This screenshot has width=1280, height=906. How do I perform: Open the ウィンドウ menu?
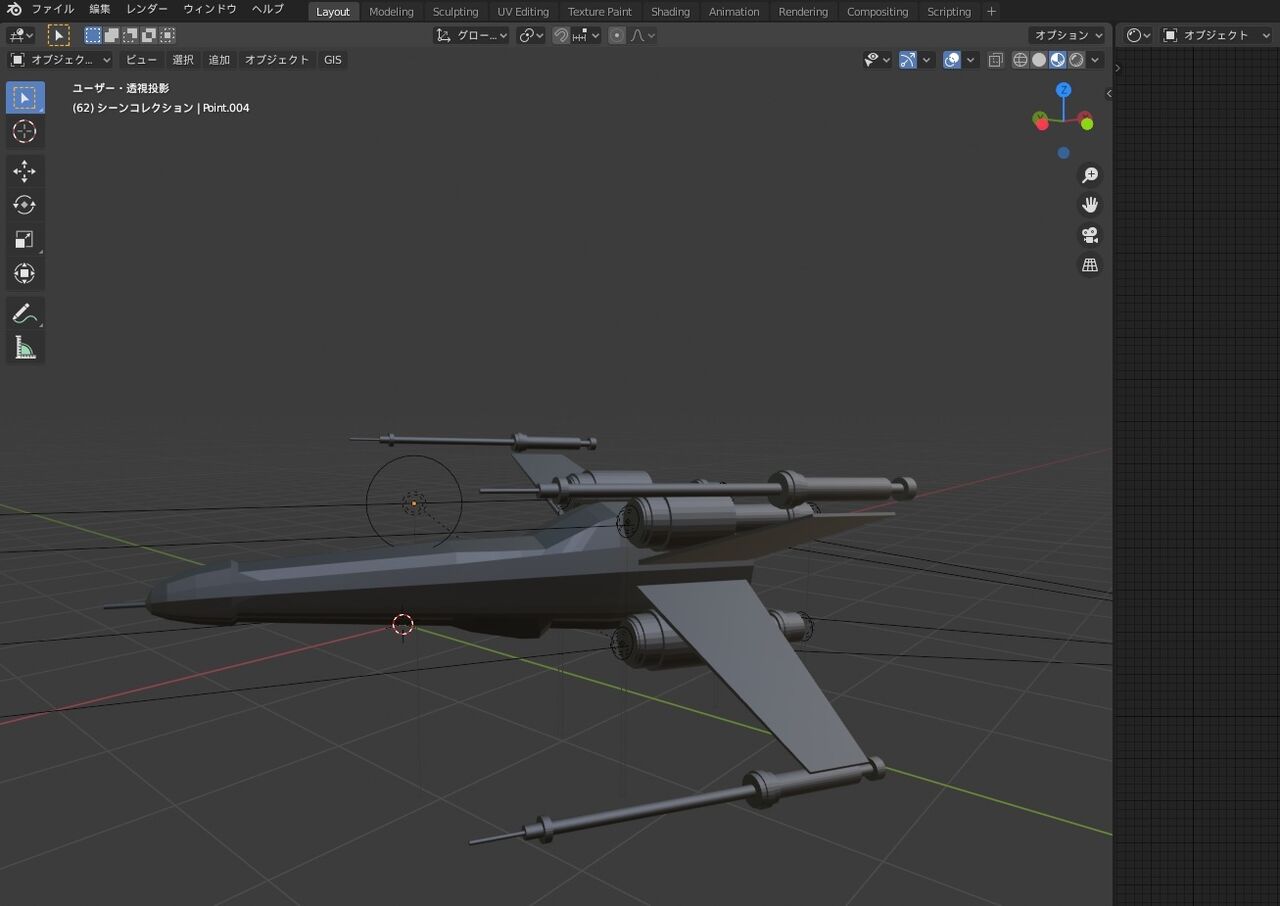pos(210,10)
